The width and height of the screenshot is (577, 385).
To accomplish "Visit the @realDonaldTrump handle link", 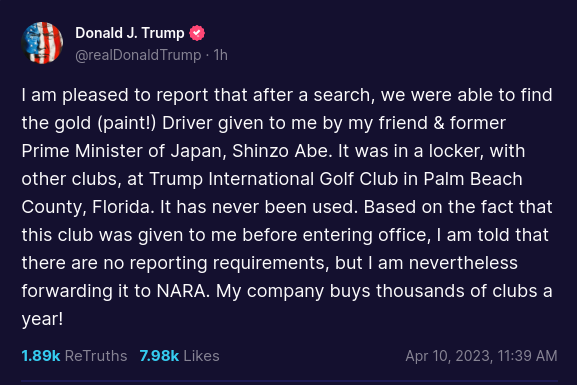I will 138,55.
